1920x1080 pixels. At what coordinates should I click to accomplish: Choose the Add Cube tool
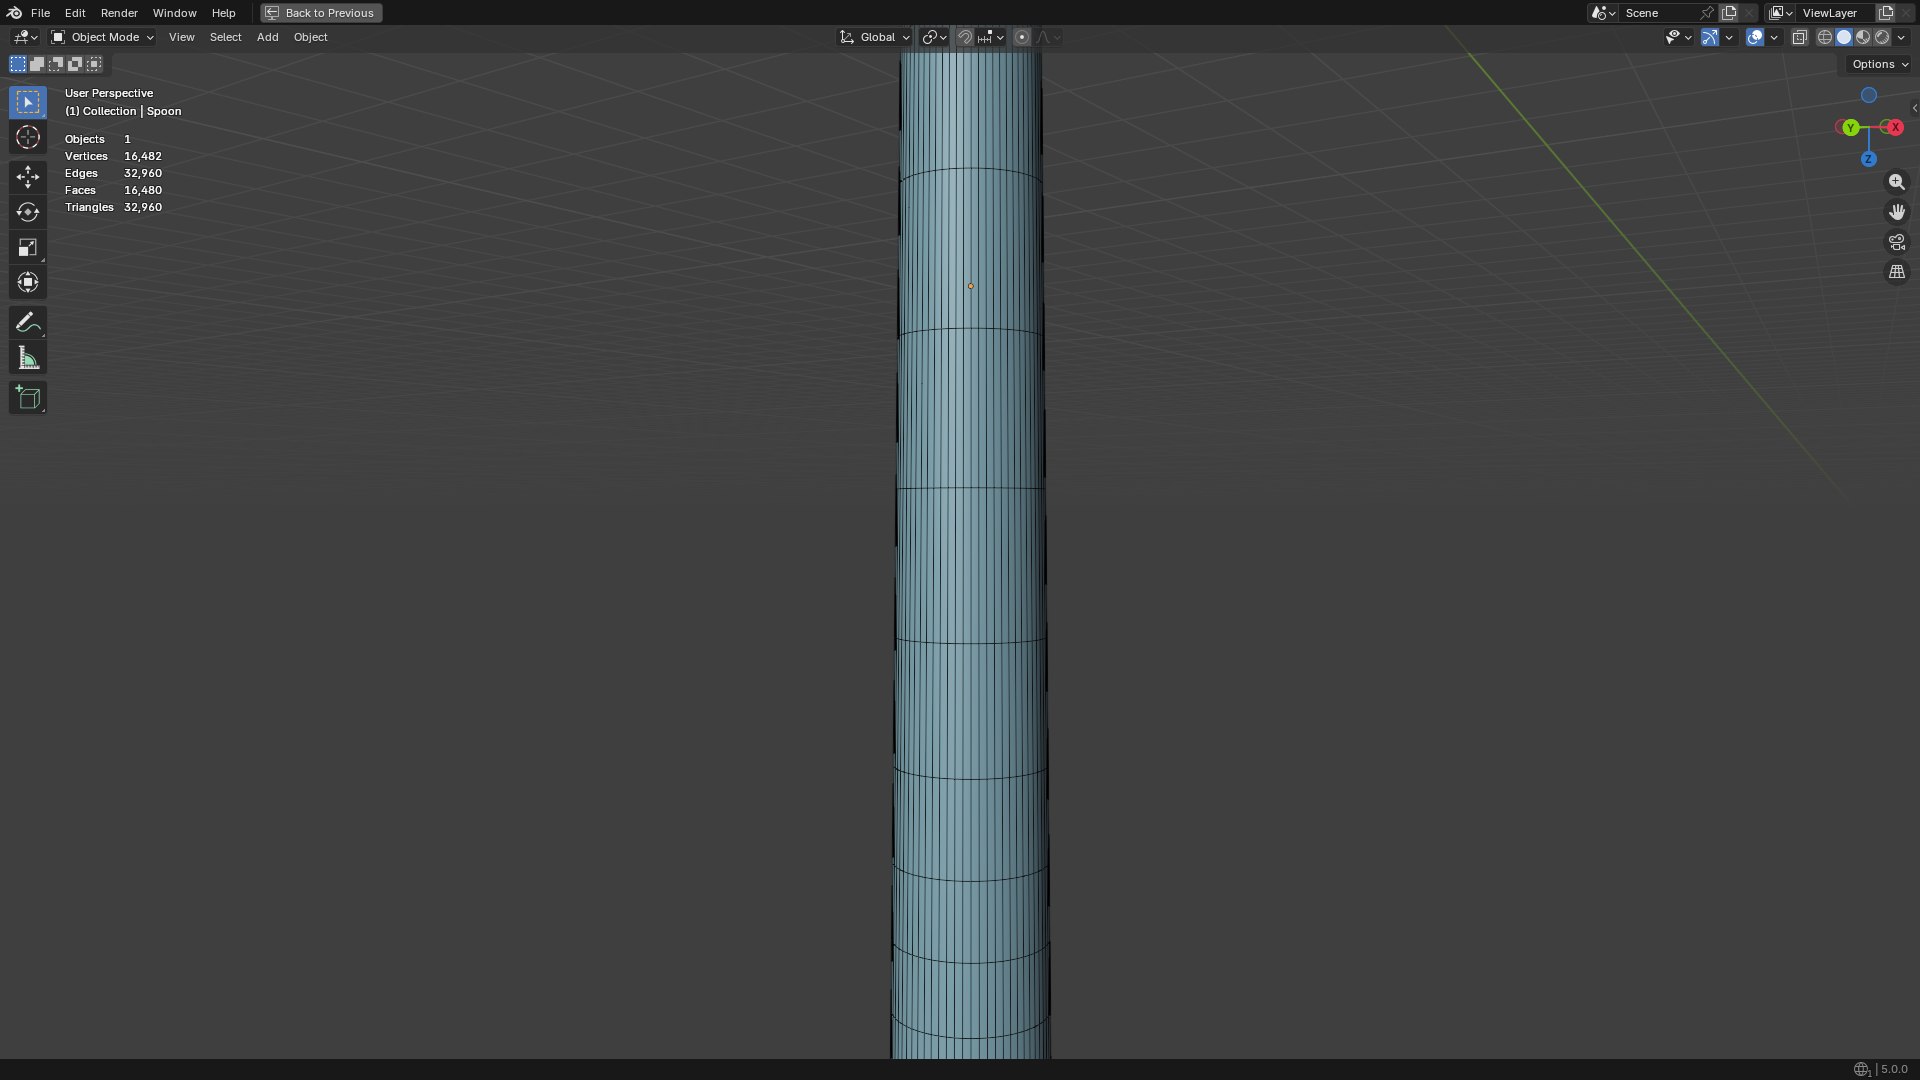28,398
